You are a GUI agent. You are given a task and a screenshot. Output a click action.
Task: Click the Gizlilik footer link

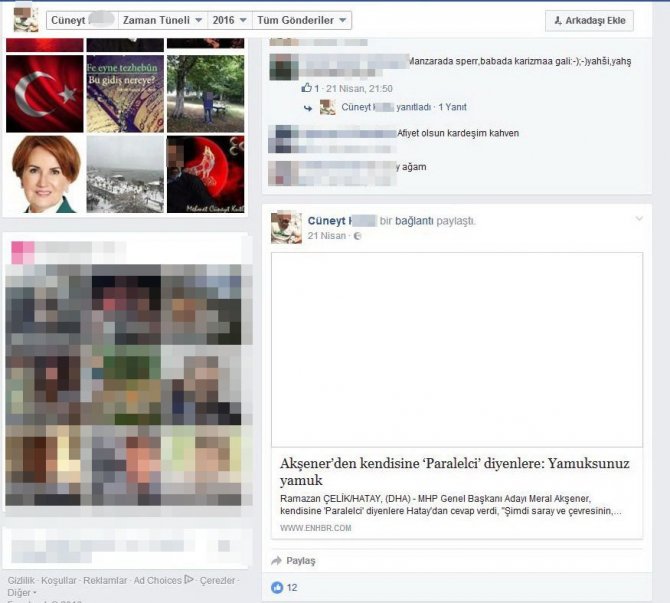[21, 580]
